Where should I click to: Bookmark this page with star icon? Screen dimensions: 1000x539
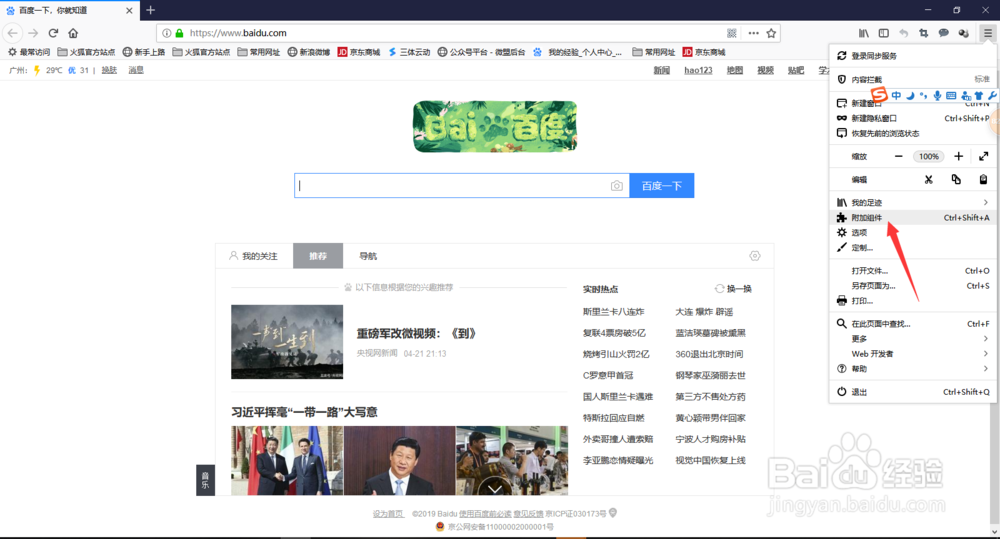[771, 33]
